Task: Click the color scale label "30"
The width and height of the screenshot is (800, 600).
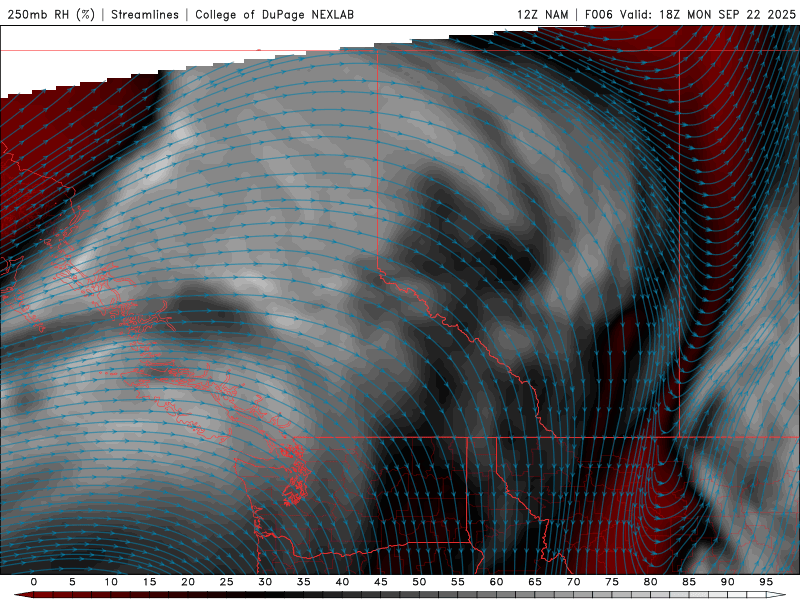Action: pyautogui.click(x=265, y=582)
